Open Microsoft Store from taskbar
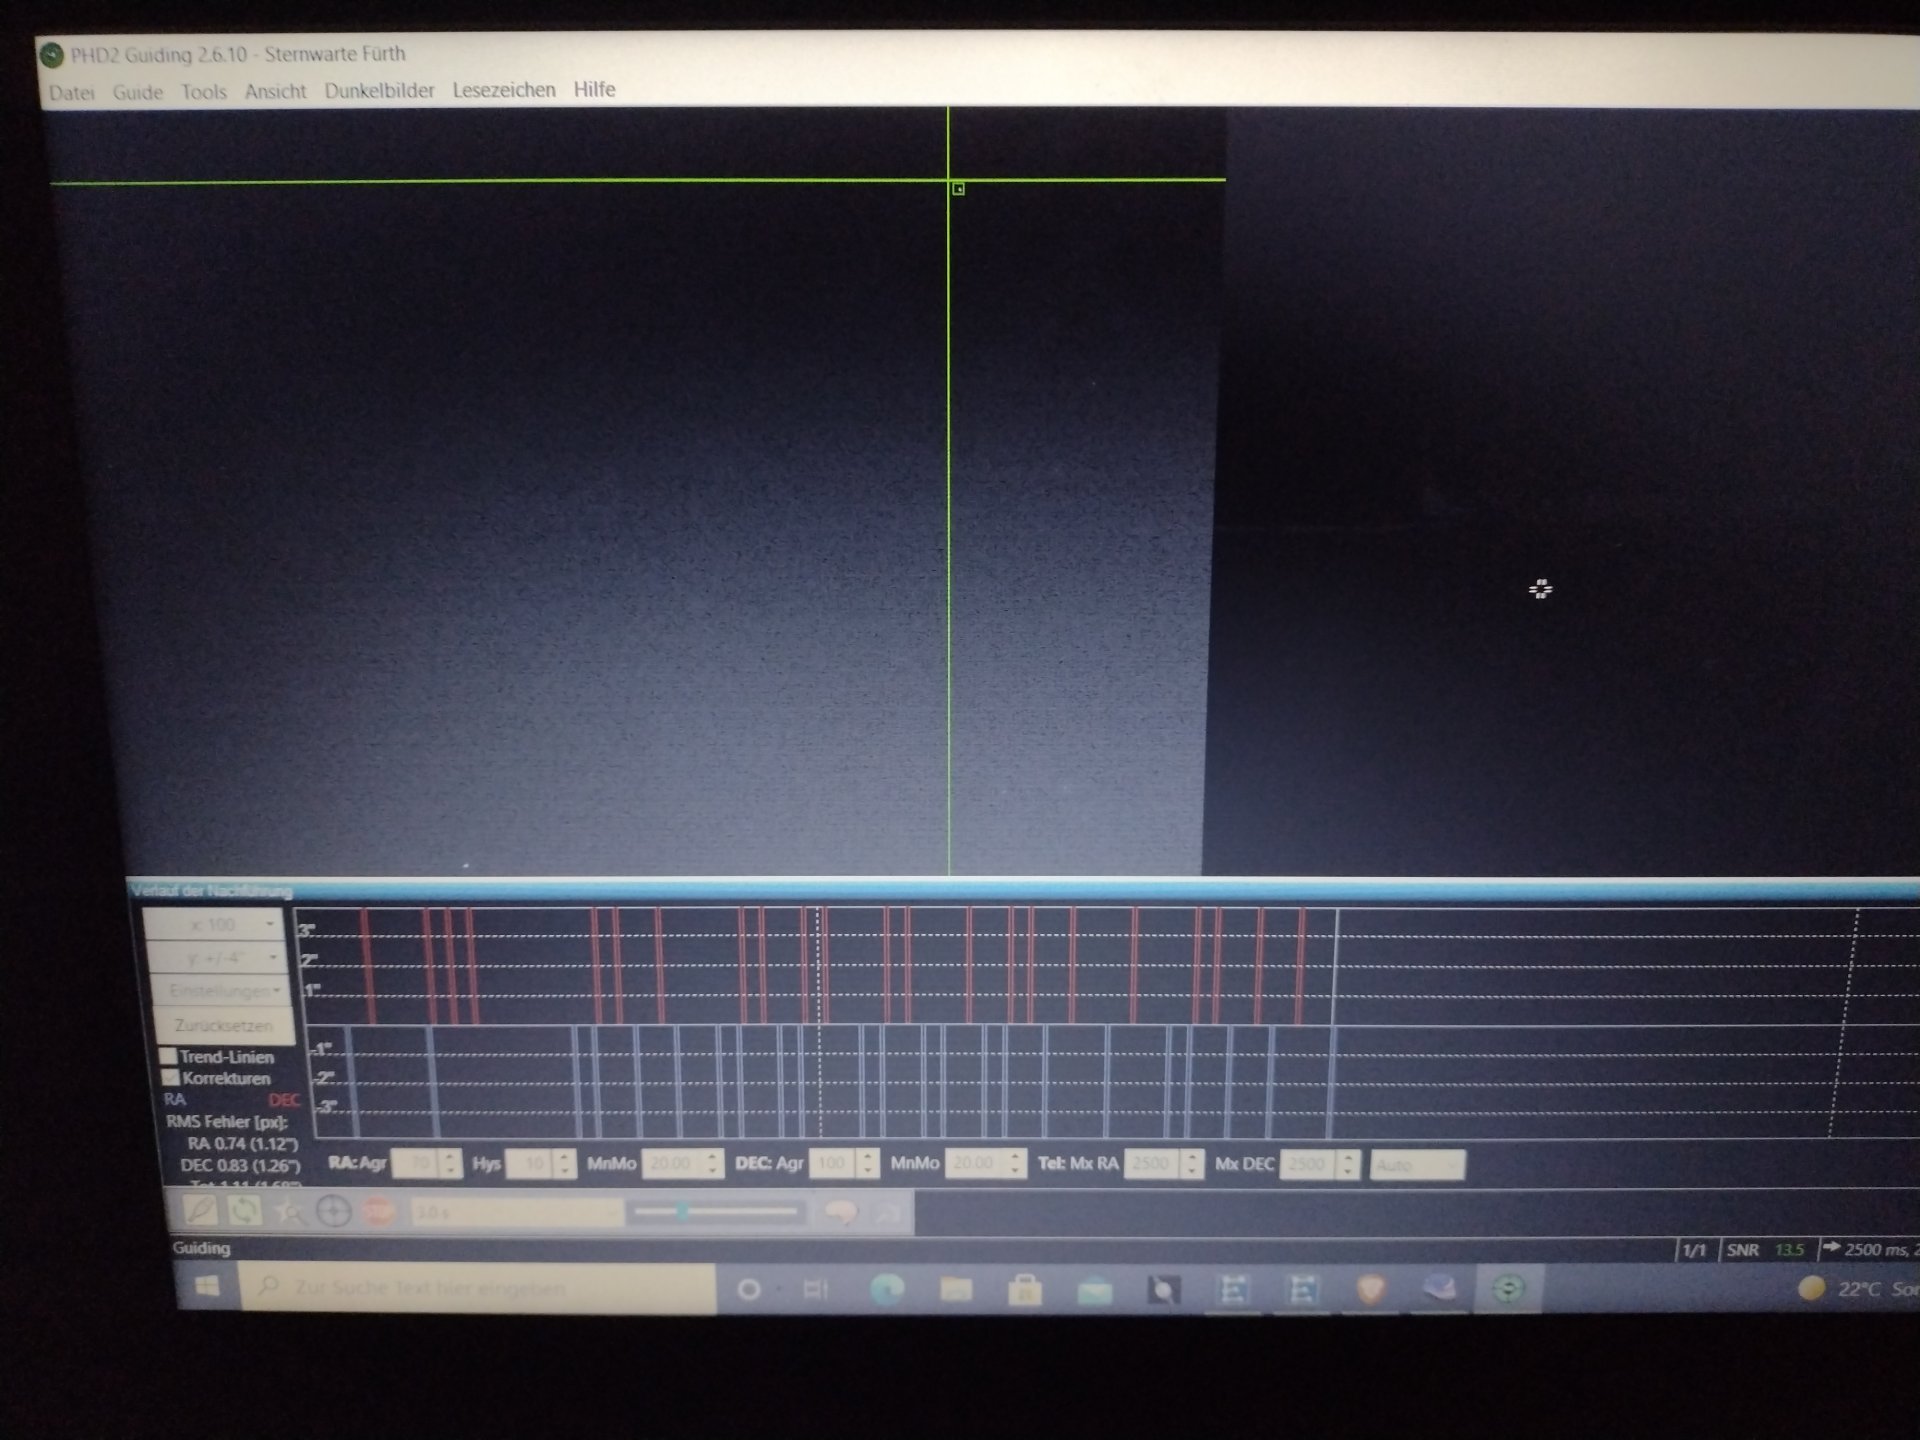The image size is (1920, 1440). pos(1025,1290)
